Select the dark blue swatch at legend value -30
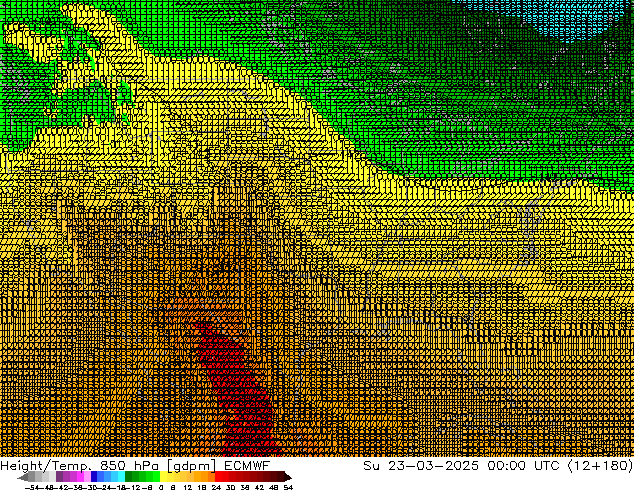634x490 pixels. [x=94, y=477]
